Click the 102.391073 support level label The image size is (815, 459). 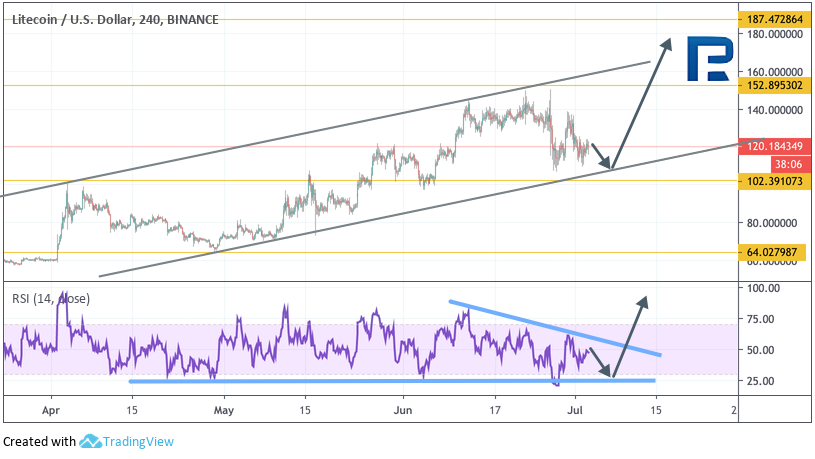[x=774, y=181]
